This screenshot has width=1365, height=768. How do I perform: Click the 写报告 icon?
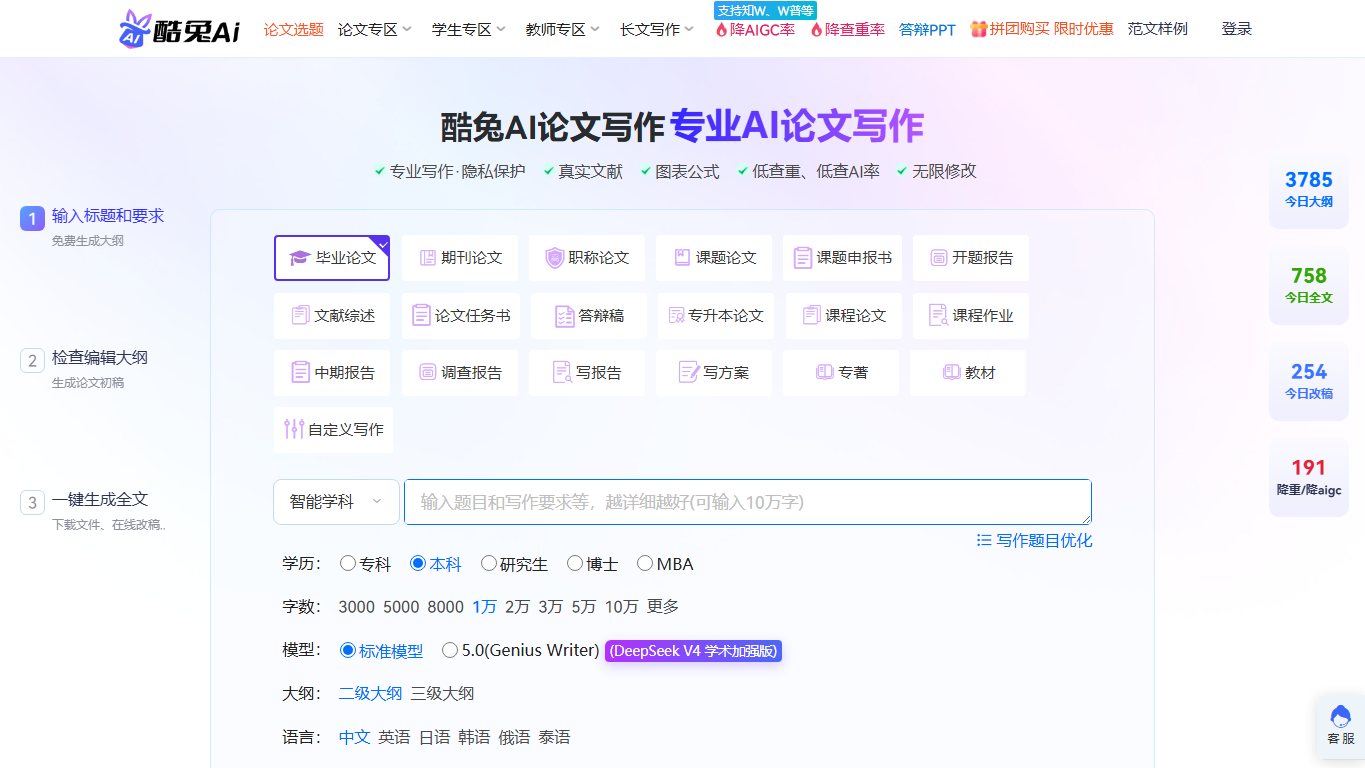(x=562, y=372)
